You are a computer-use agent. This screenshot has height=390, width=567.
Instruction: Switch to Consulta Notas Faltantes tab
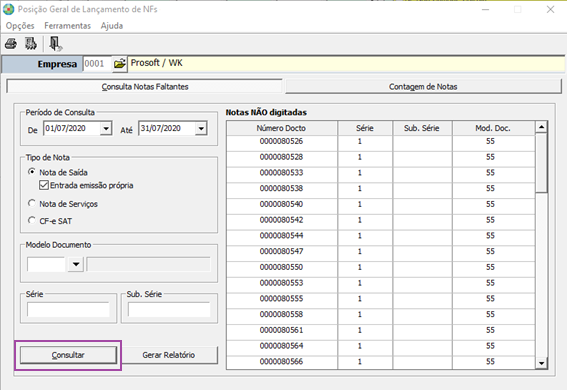[x=144, y=86]
